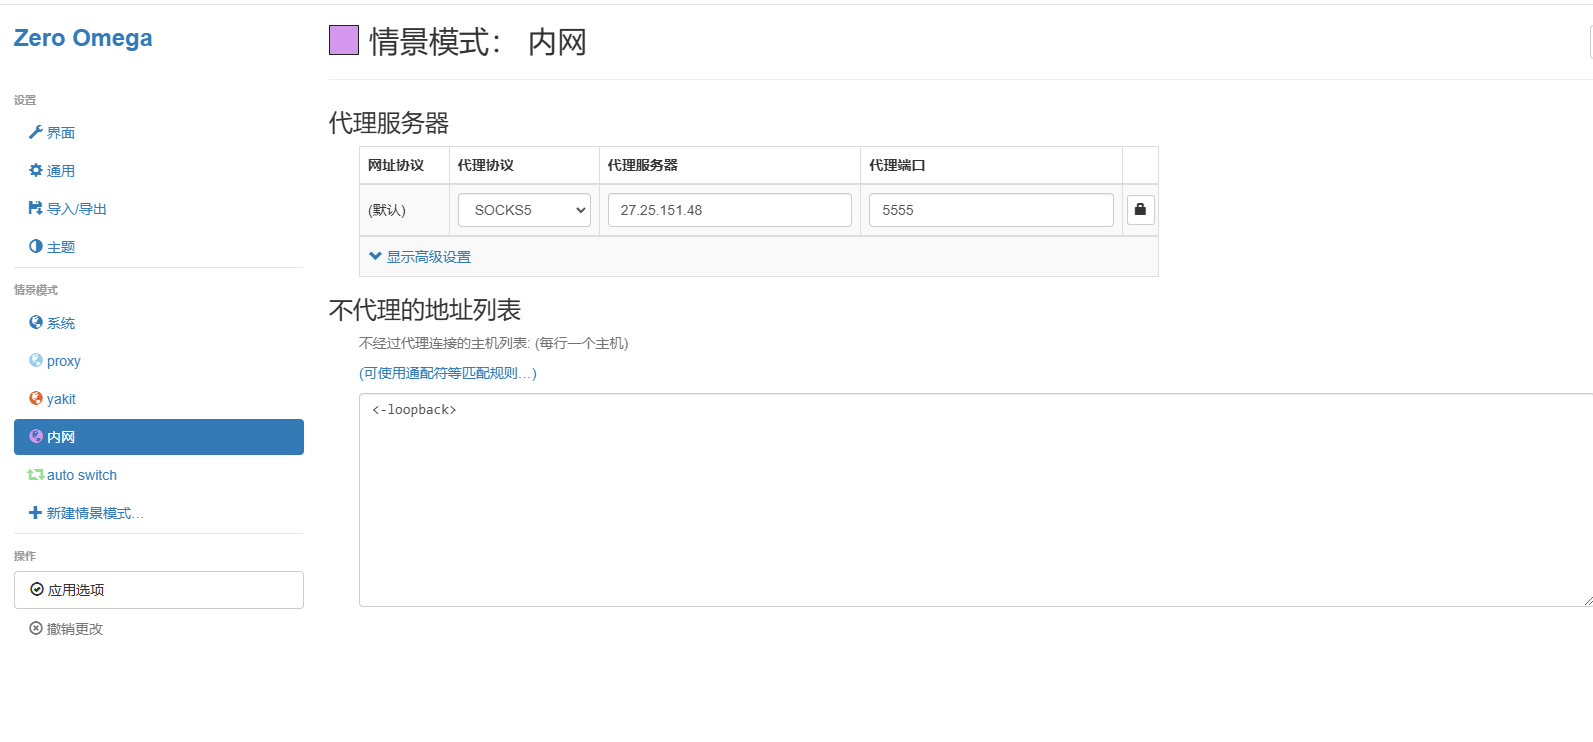This screenshot has width=1593, height=742.
Task: Click the save icon beside 导入/导出
Action: [x=36, y=208]
